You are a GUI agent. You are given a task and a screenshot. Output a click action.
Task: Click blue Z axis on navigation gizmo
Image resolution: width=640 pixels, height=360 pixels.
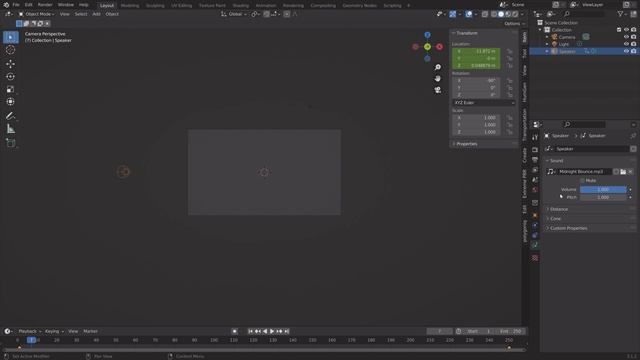[427, 35]
